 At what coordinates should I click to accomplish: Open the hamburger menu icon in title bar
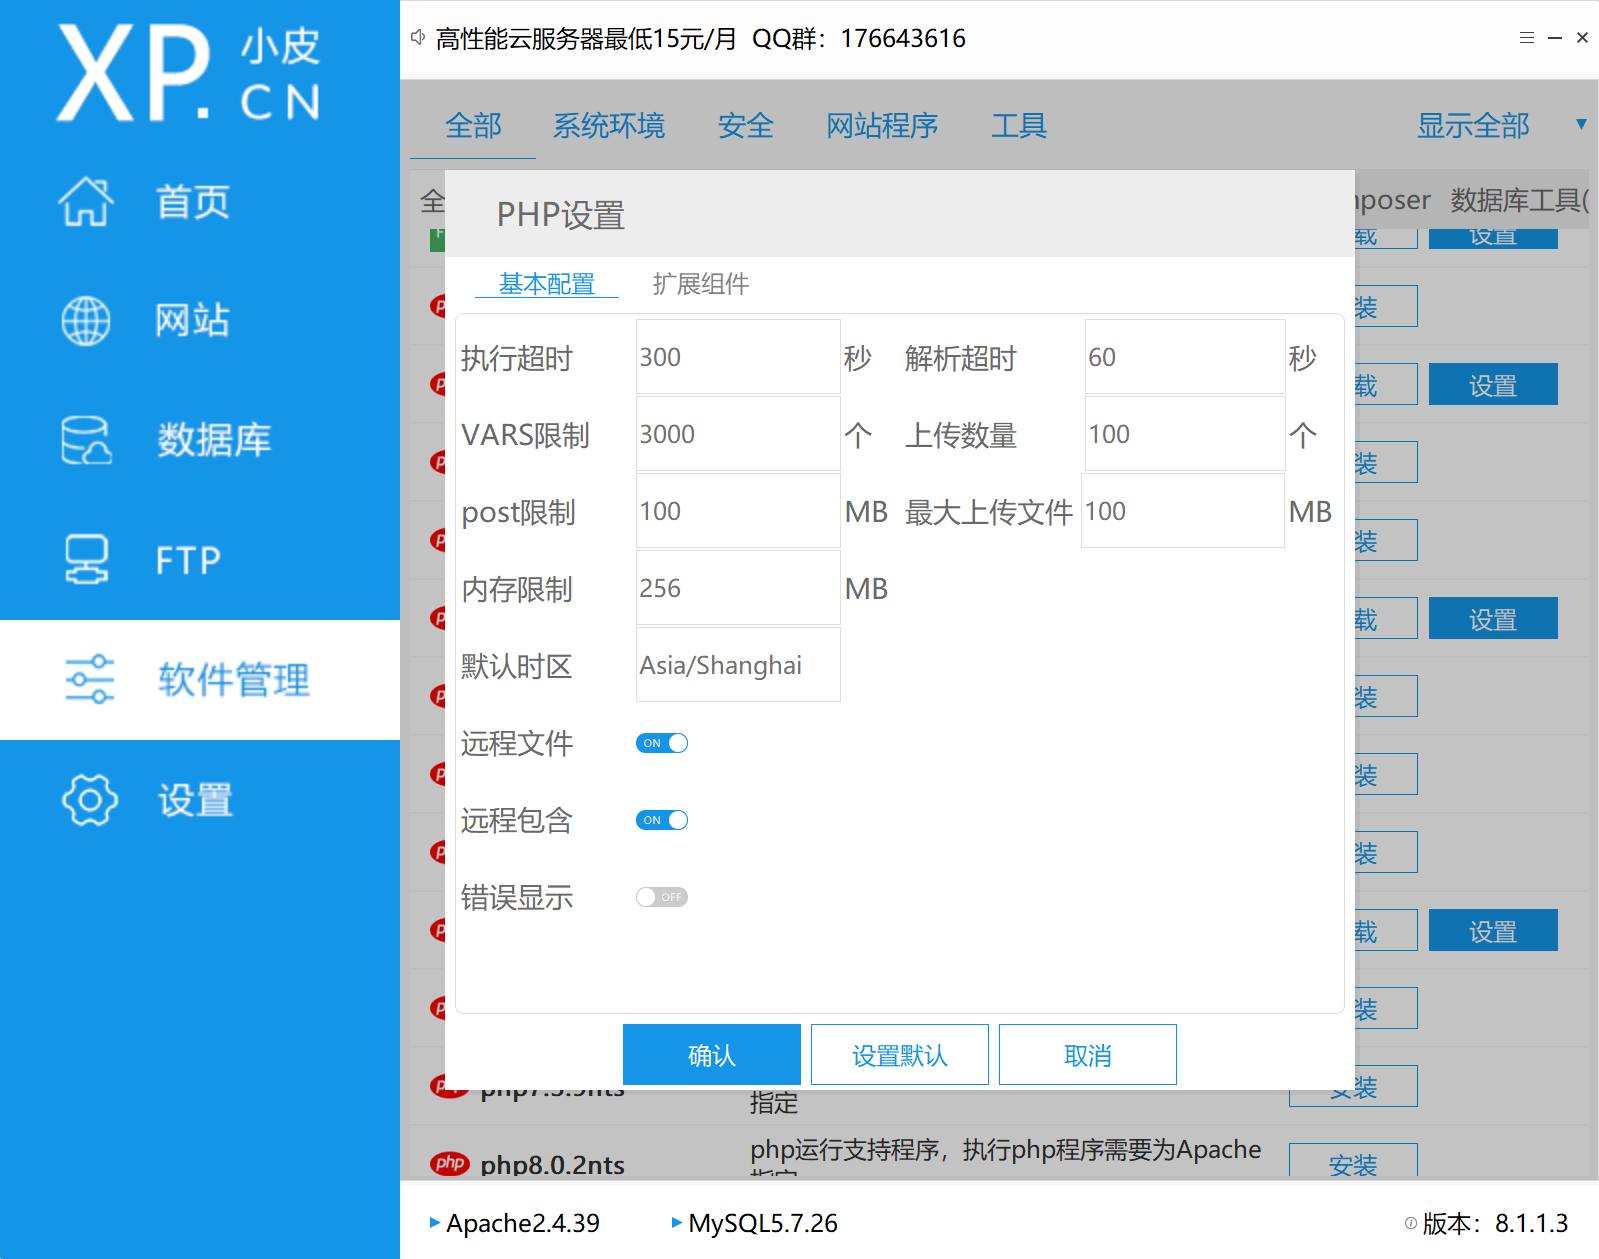[1526, 38]
